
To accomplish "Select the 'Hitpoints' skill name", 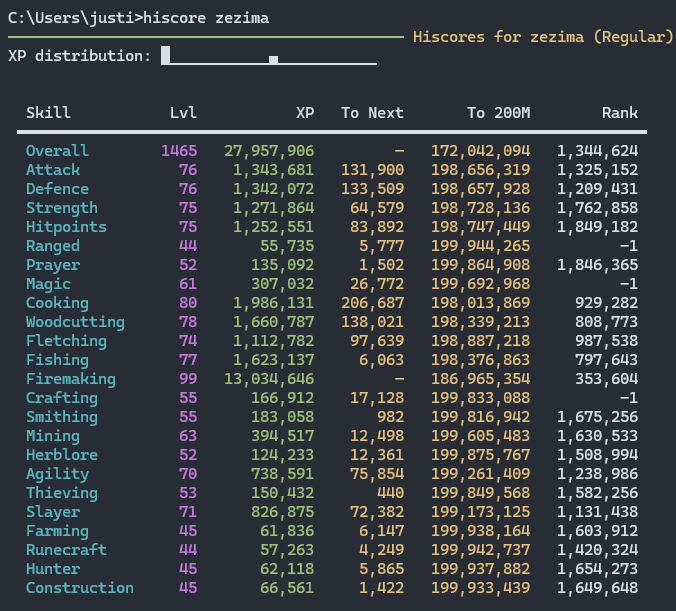I will 66,227.
